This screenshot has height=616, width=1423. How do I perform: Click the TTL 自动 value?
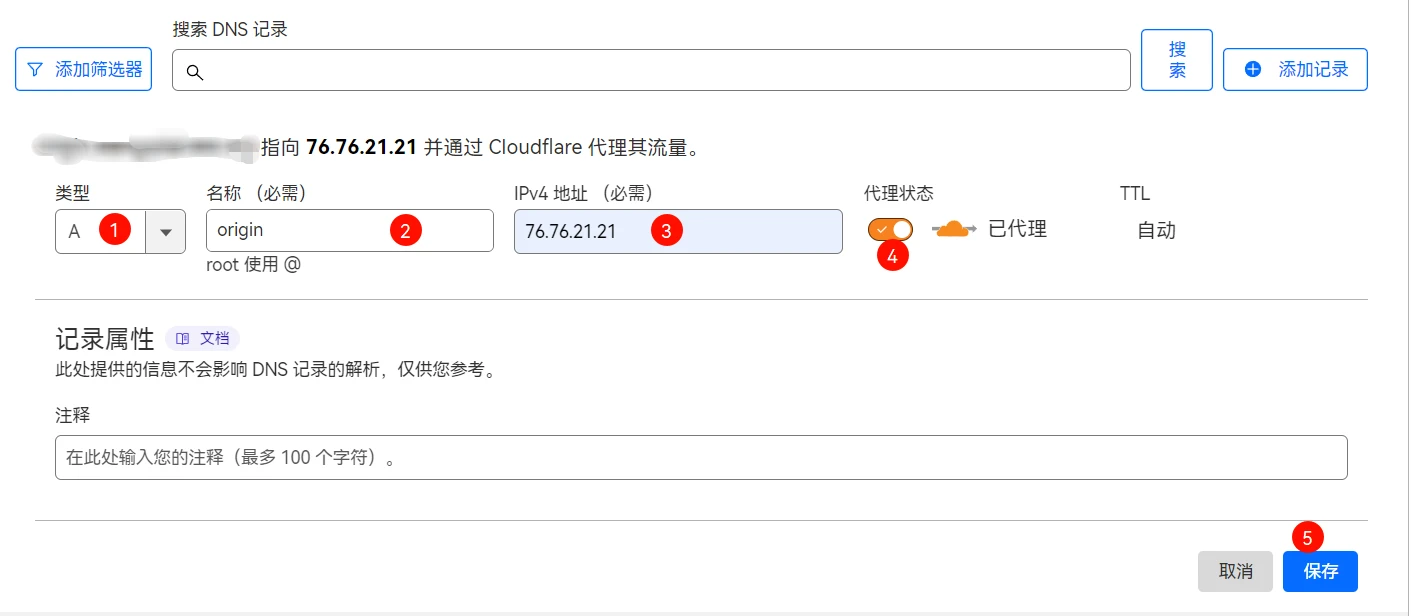[1156, 230]
